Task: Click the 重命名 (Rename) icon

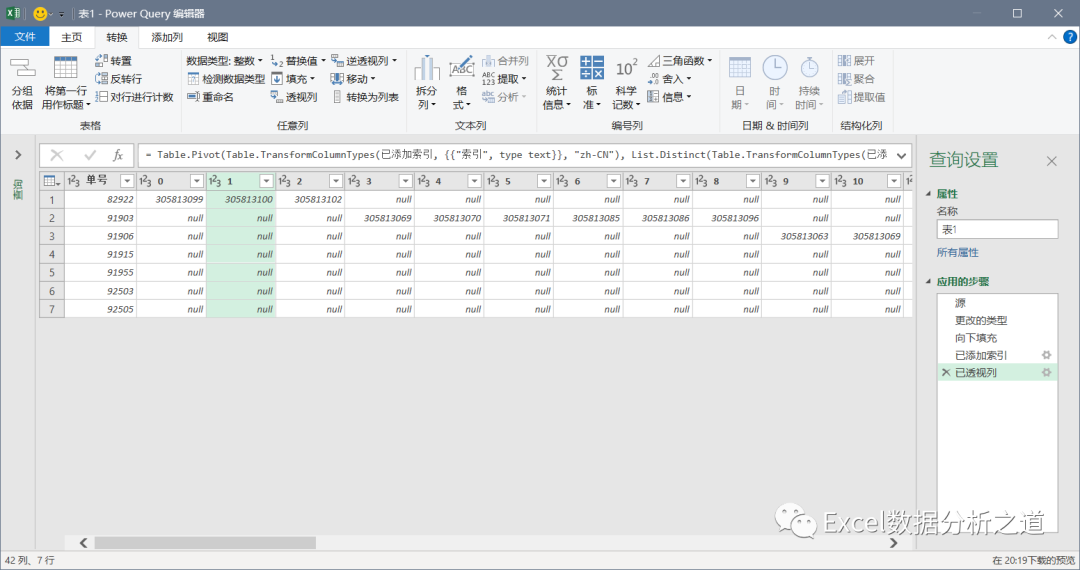Action: coord(194,96)
